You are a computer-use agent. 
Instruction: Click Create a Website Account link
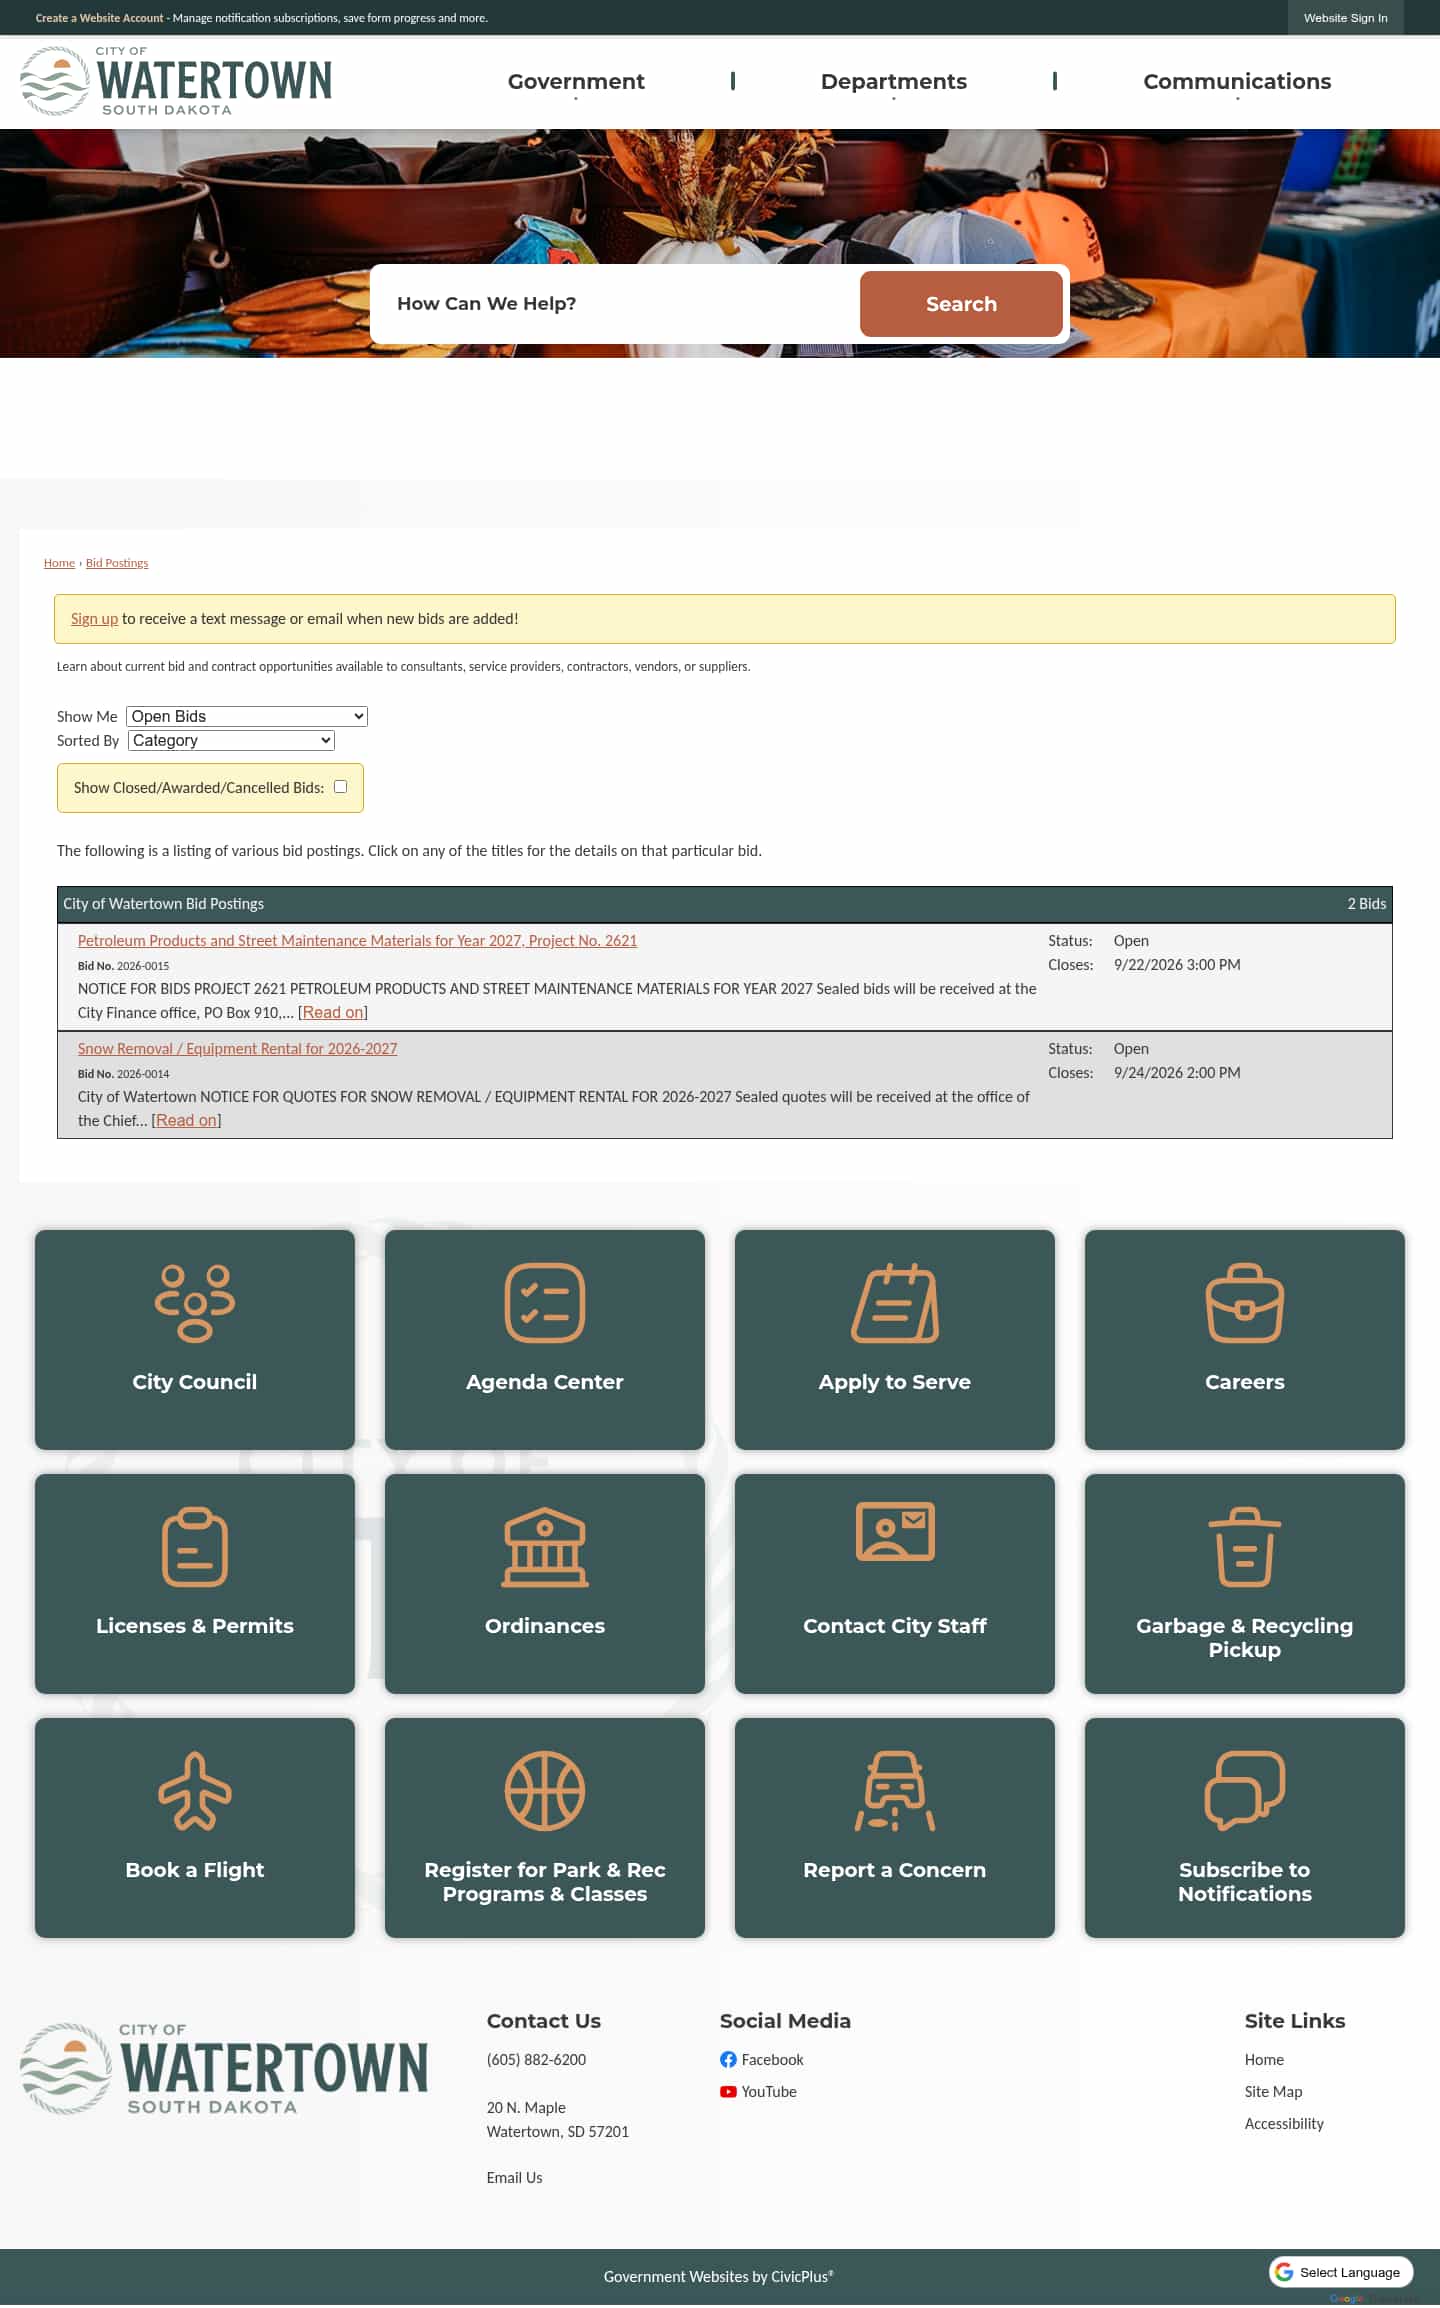tap(99, 18)
